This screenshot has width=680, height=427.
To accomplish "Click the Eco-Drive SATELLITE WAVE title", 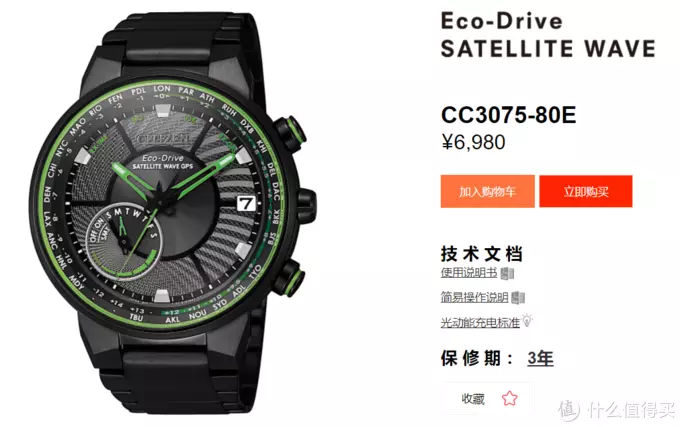I will pos(548,35).
